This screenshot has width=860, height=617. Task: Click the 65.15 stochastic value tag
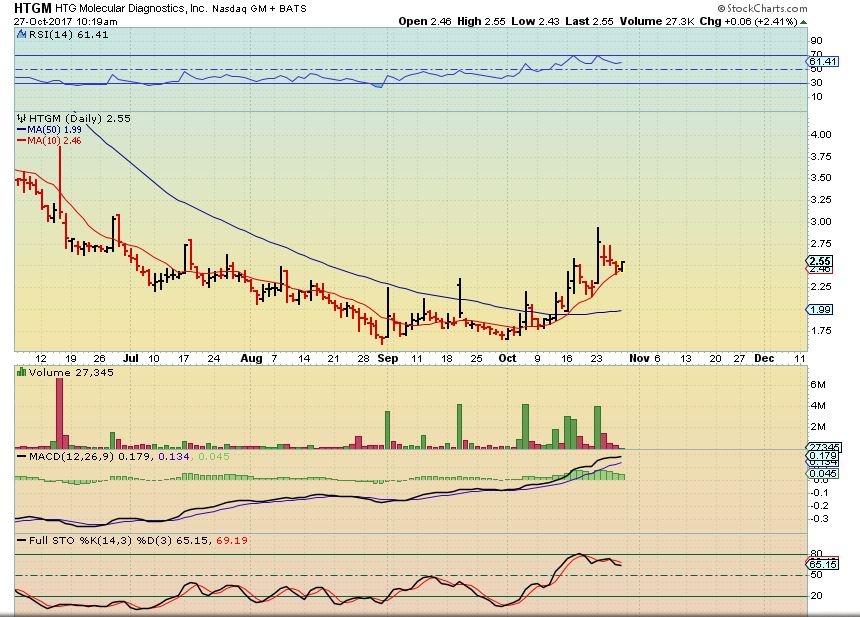coord(819,565)
